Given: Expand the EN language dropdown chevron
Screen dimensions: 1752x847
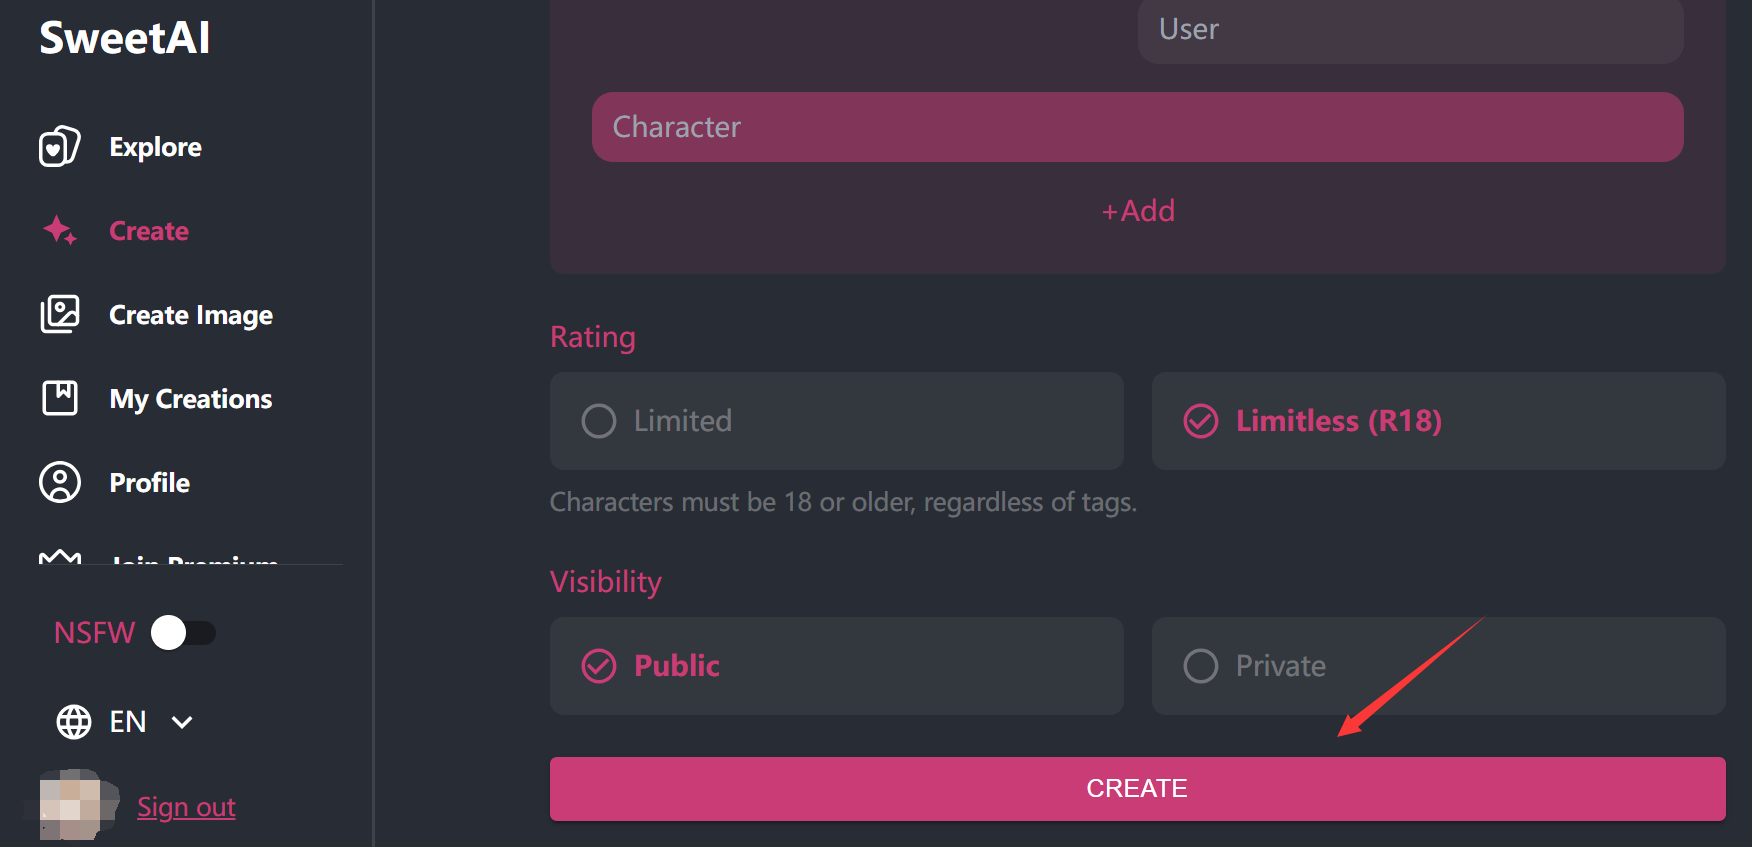Looking at the screenshot, I should (x=182, y=722).
